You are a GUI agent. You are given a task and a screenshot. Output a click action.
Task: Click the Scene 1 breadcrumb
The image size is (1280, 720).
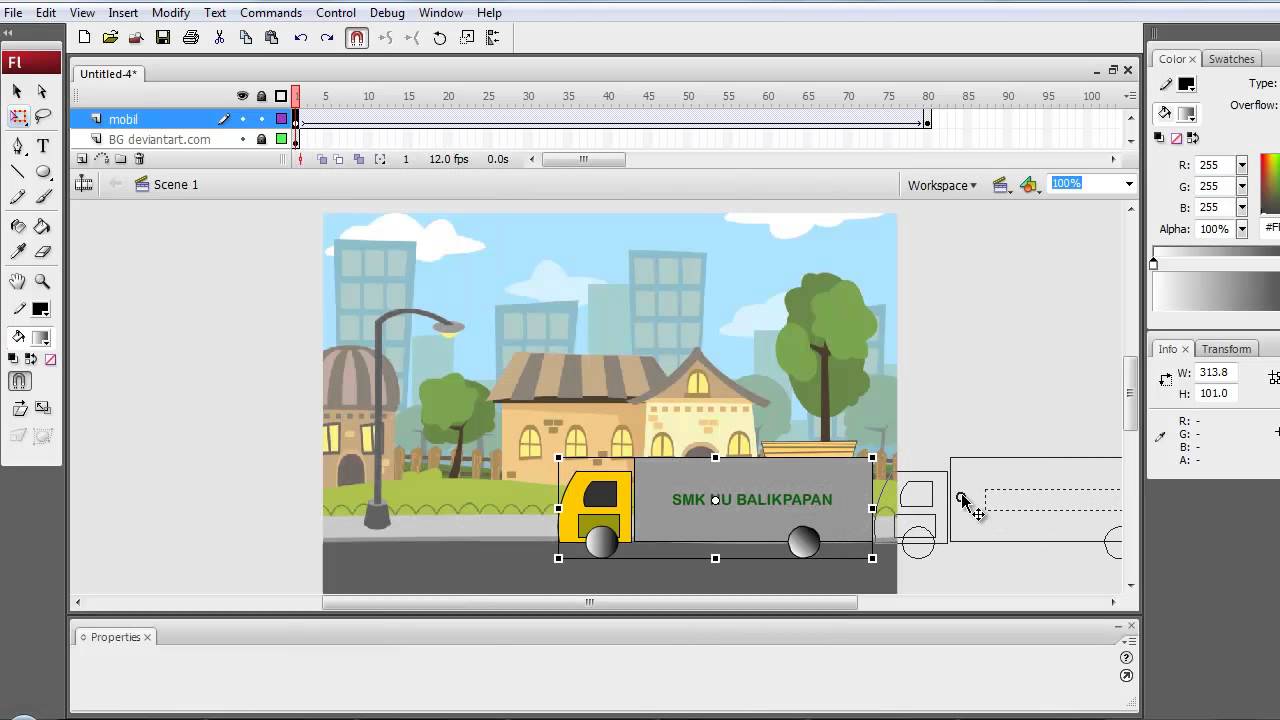[x=166, y=184]
